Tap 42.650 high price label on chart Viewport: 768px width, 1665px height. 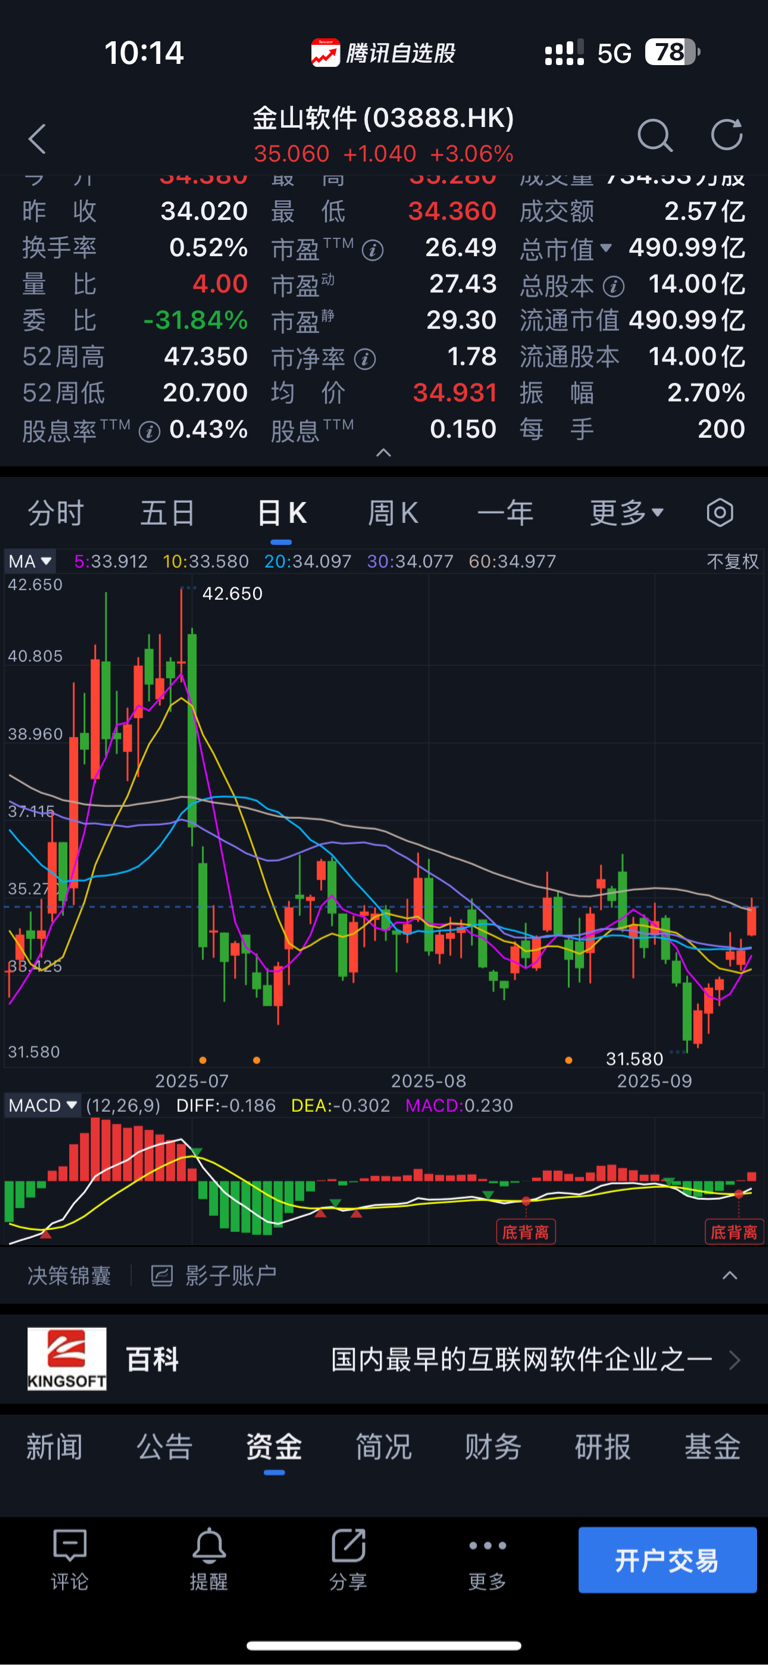(232, 593)
